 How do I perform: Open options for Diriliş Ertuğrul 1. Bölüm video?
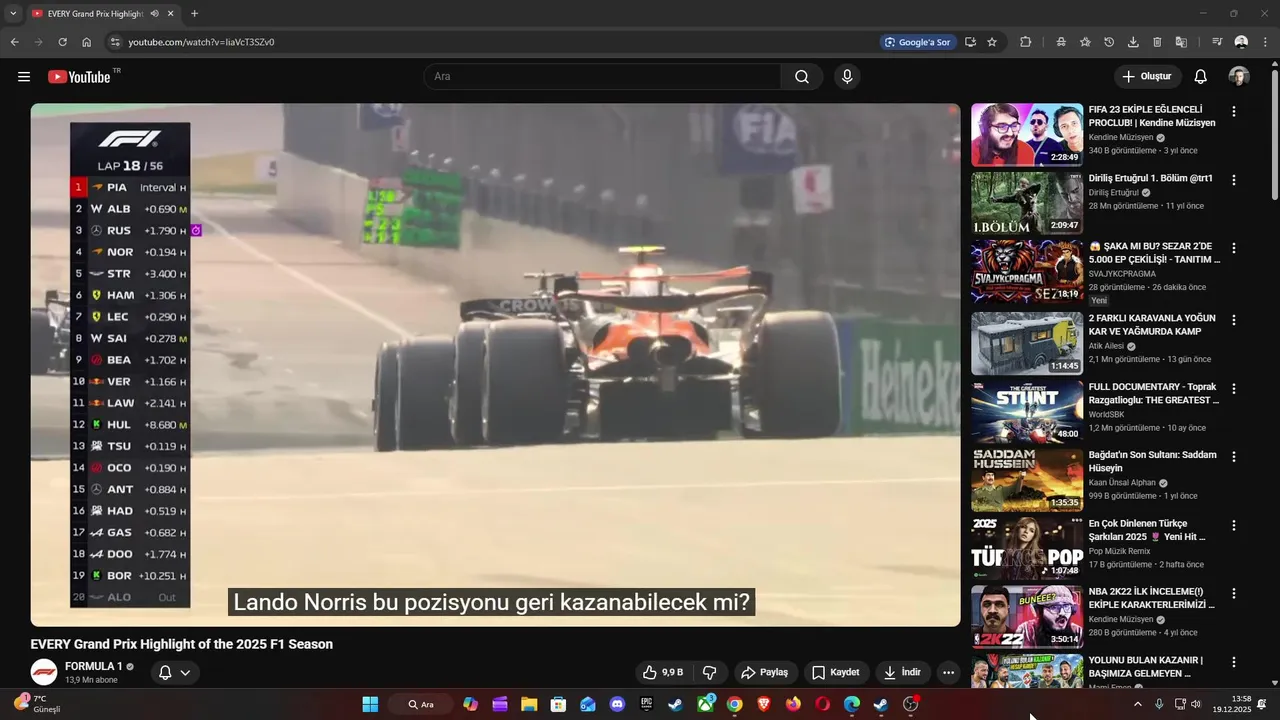pyautogui.click(x=1234, y=180)
